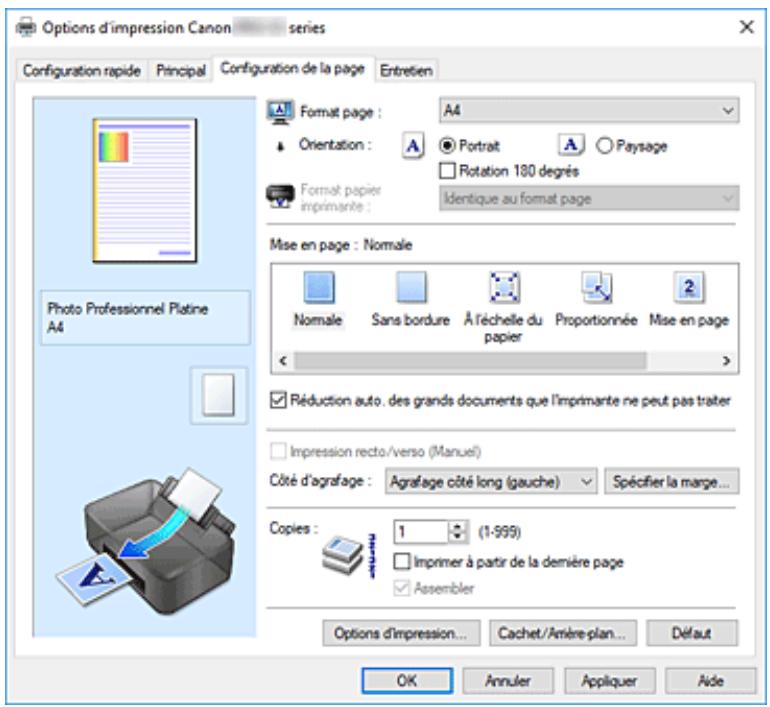Click the blank paper sheet icon in preview panel
The image size is (770, 707).
point(219,395)
